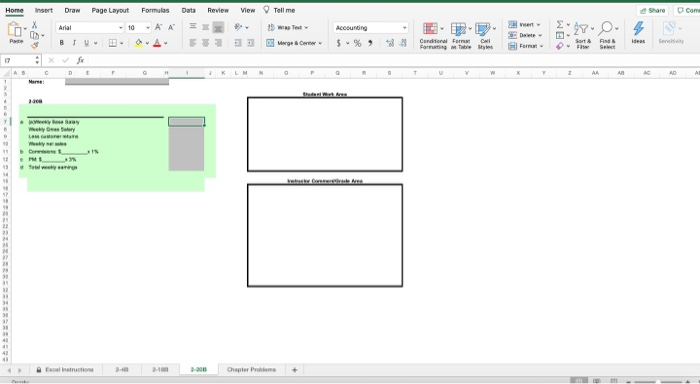Viewport: 700px width, 384px height.
Task: Align cell text to middle
Action: (205, 27)
